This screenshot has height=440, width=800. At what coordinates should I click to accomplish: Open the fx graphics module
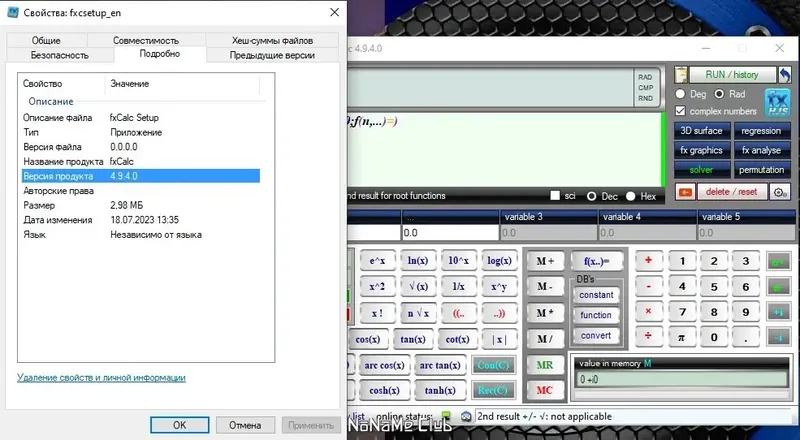coord(701,150)
